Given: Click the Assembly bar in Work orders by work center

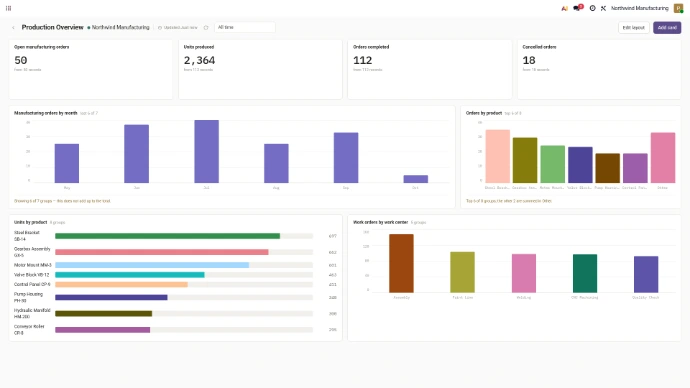Looking at the screenshot, I should (401, 264).
